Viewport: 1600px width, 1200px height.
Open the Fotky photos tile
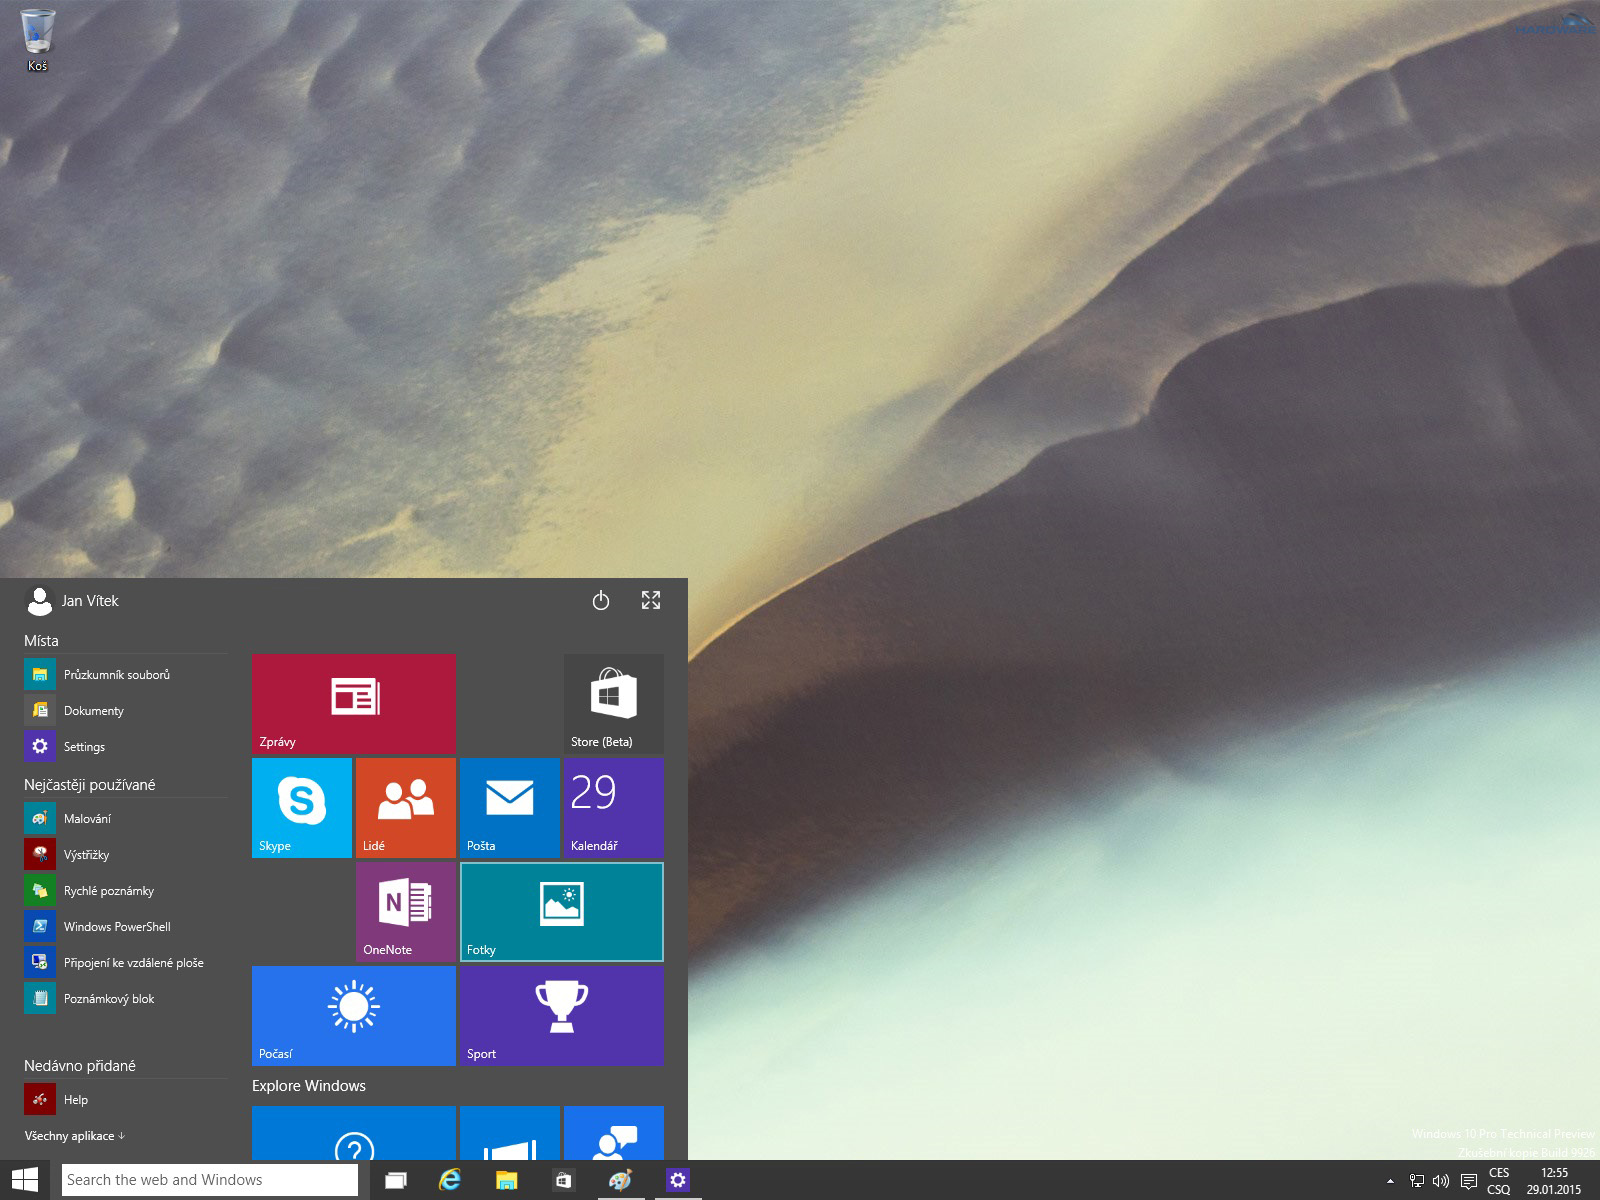pyautogui.click(x=561, y=911)
